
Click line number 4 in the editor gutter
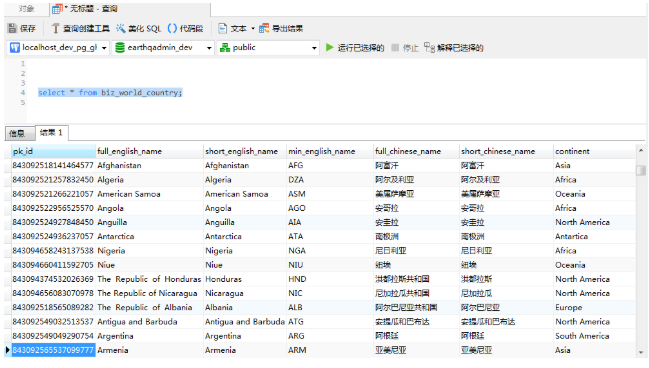point(23,93)
